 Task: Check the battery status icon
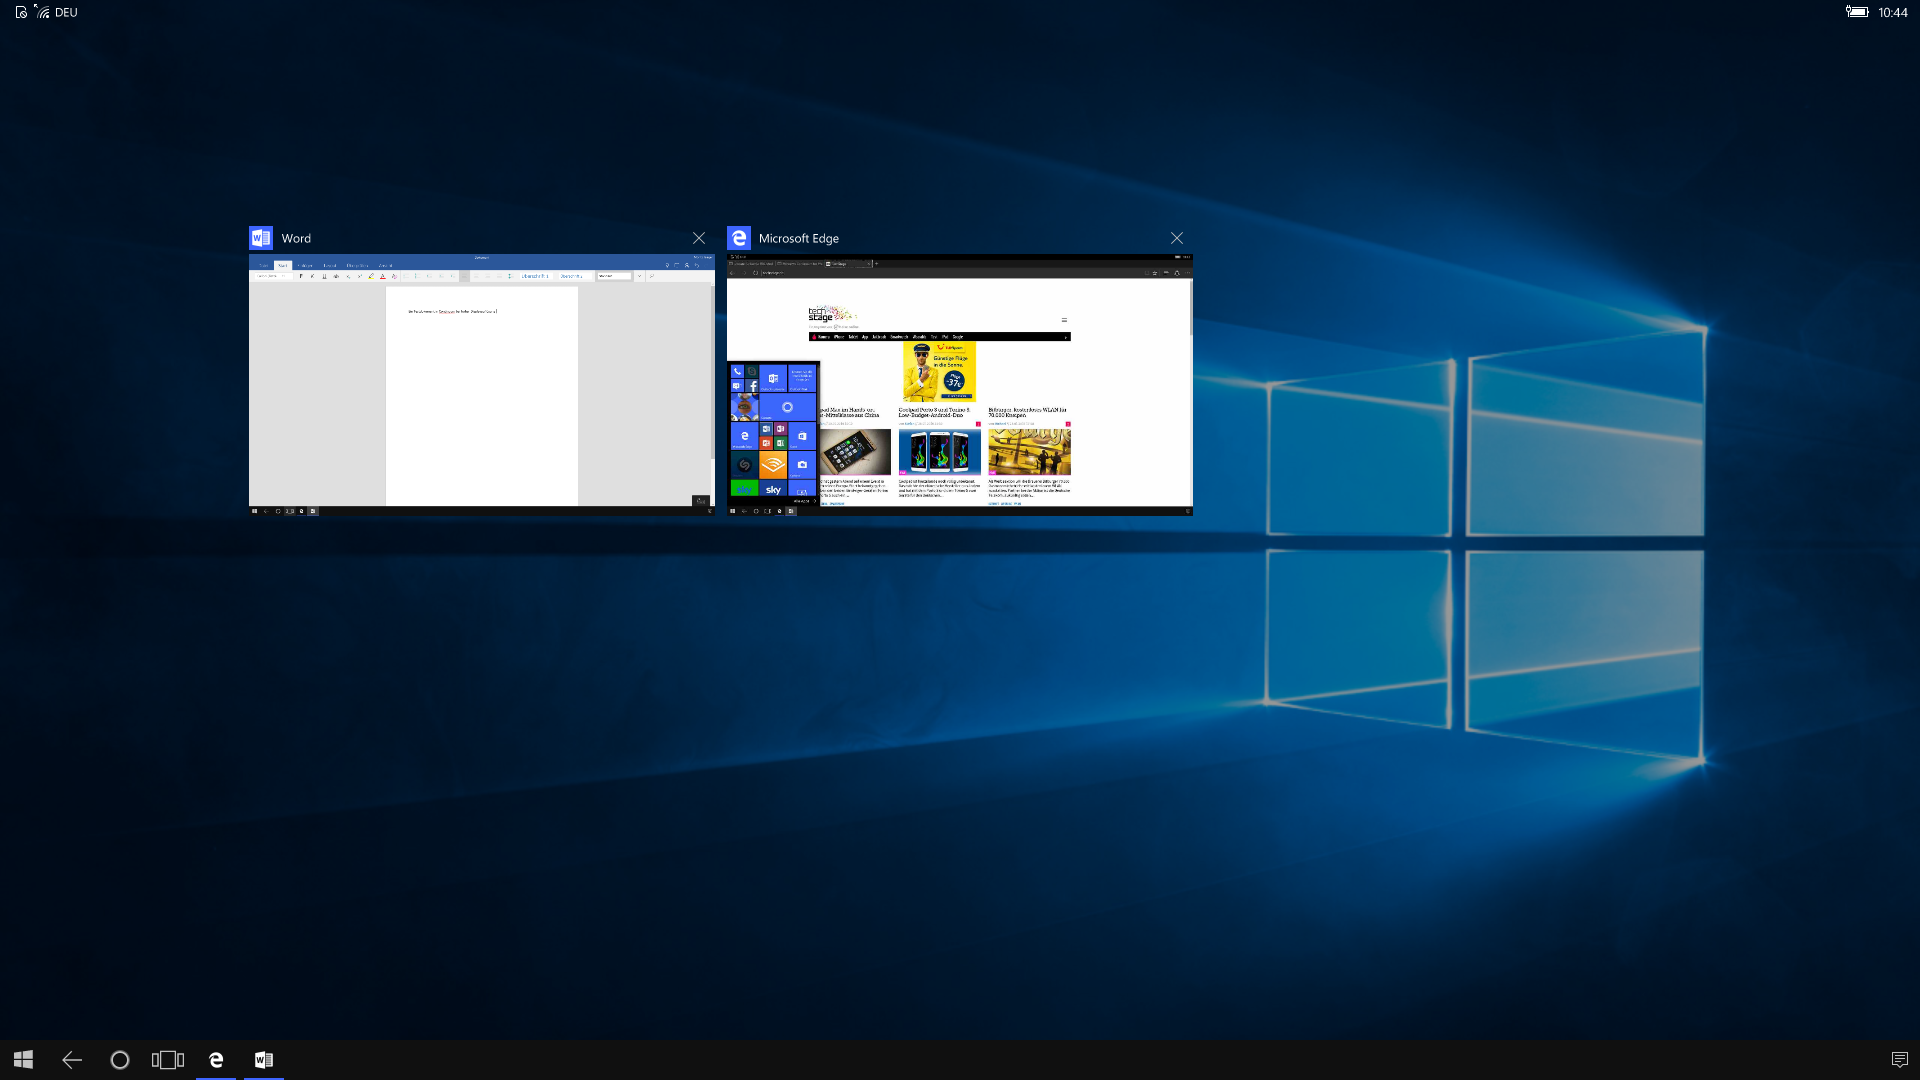click(x=1857, y=12)
